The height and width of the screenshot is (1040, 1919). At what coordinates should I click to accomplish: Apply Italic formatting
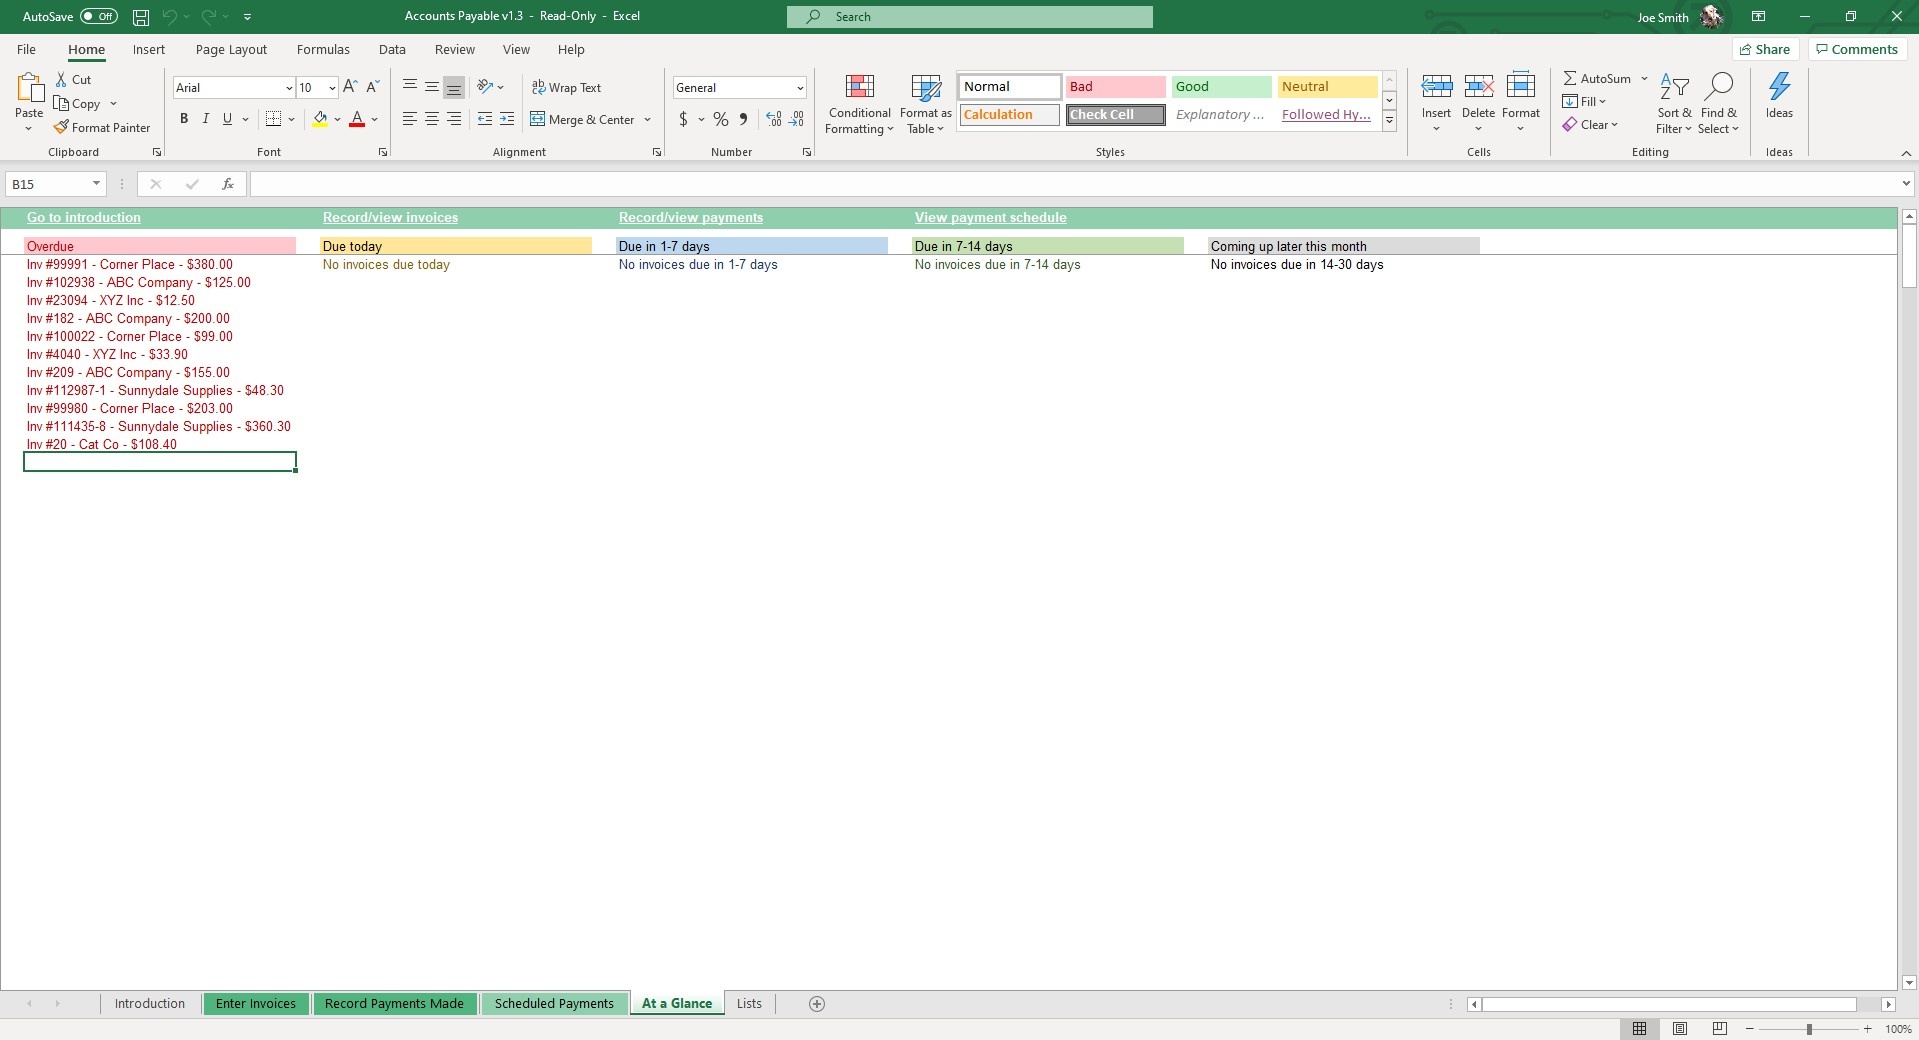point(206,119)
